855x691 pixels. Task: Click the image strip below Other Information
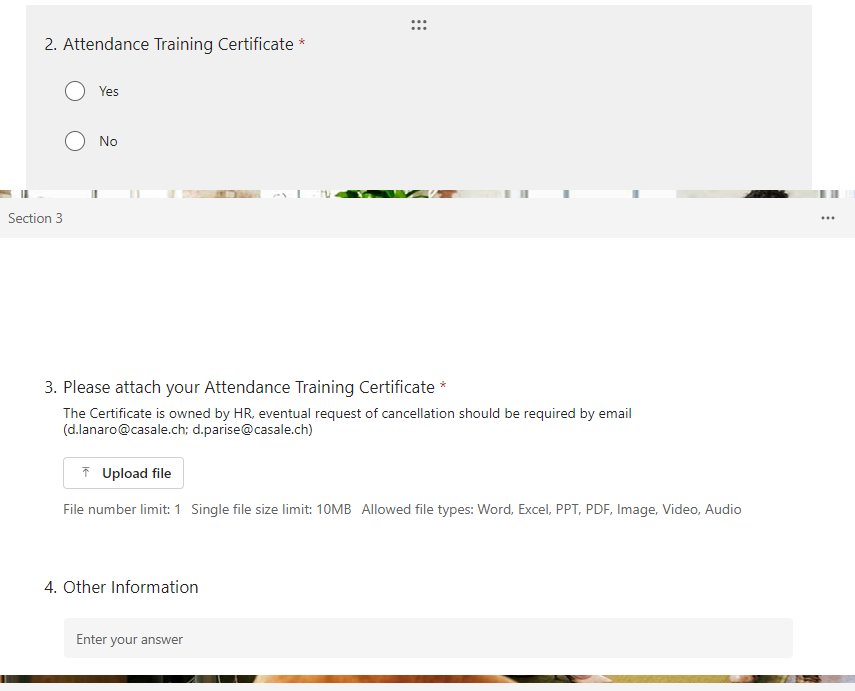(x=427, y=679)
